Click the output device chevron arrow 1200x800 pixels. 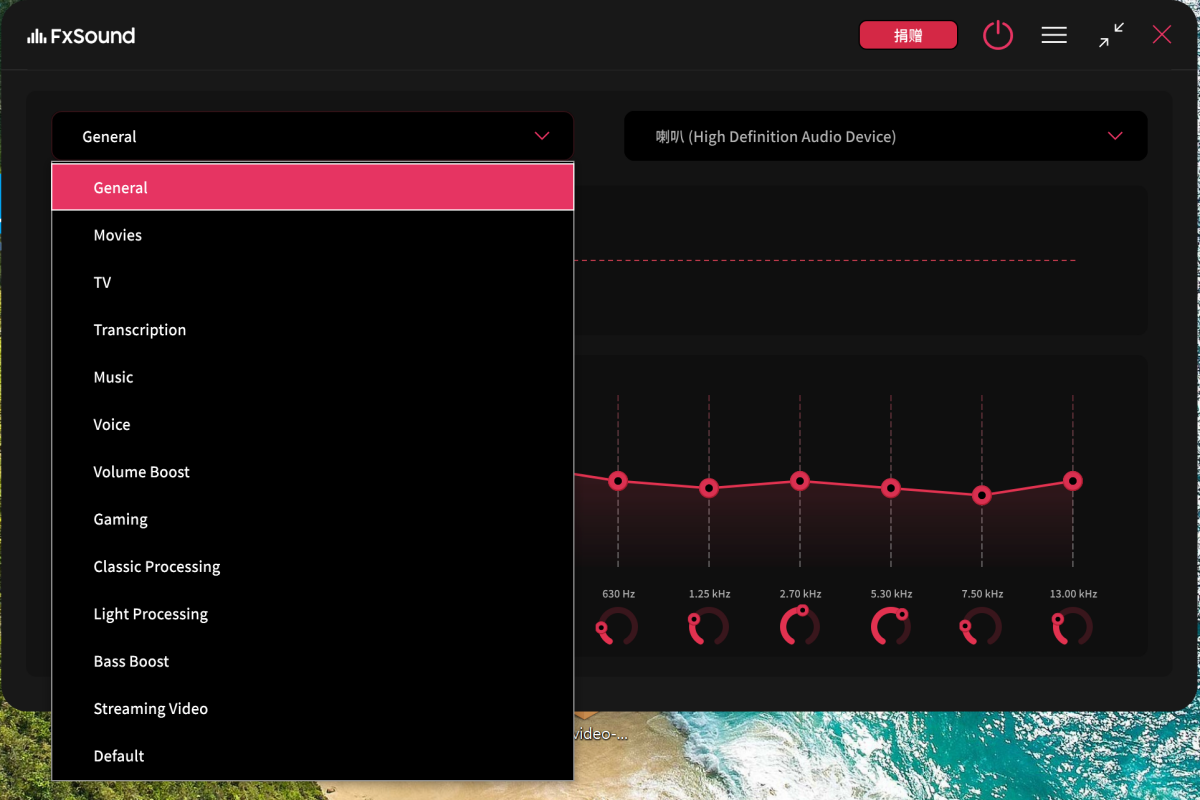click(1115, 136)
